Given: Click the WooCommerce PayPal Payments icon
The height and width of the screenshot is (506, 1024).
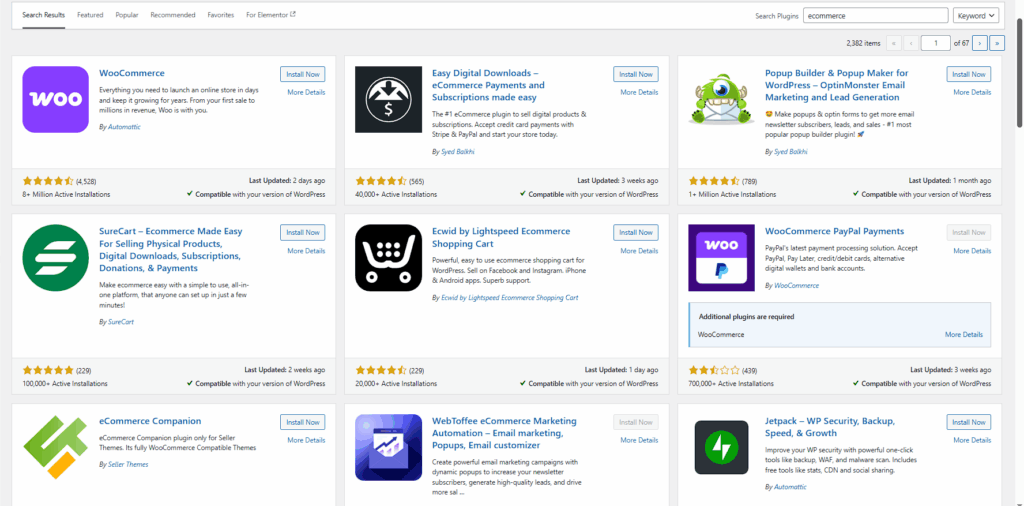Looking at the screenshot, I should click(722, 258).
